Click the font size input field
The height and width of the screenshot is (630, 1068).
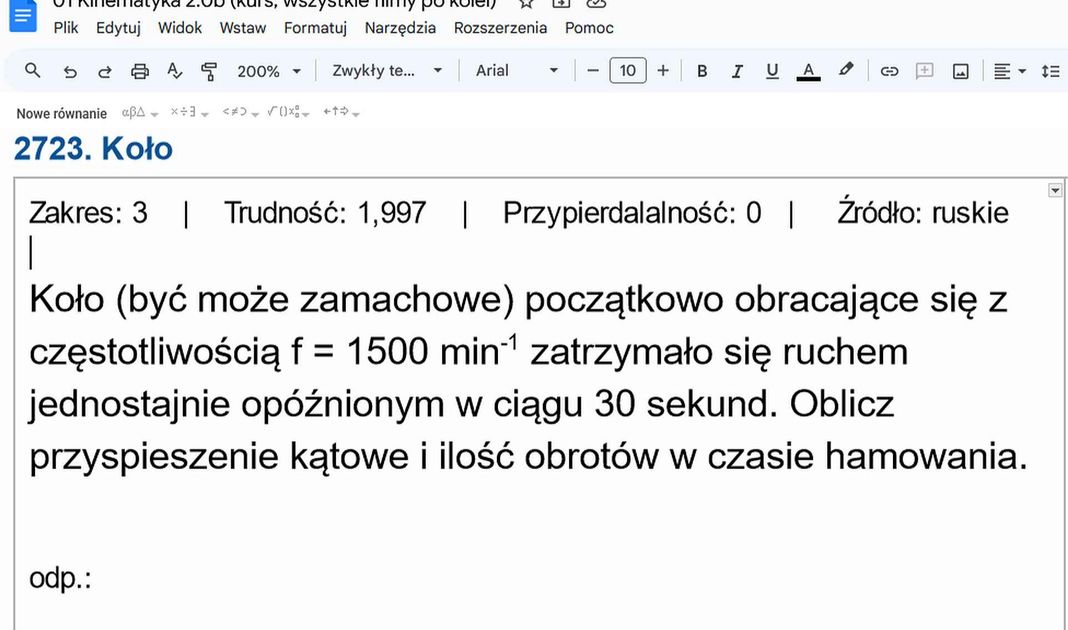click(x=627, y=71)
